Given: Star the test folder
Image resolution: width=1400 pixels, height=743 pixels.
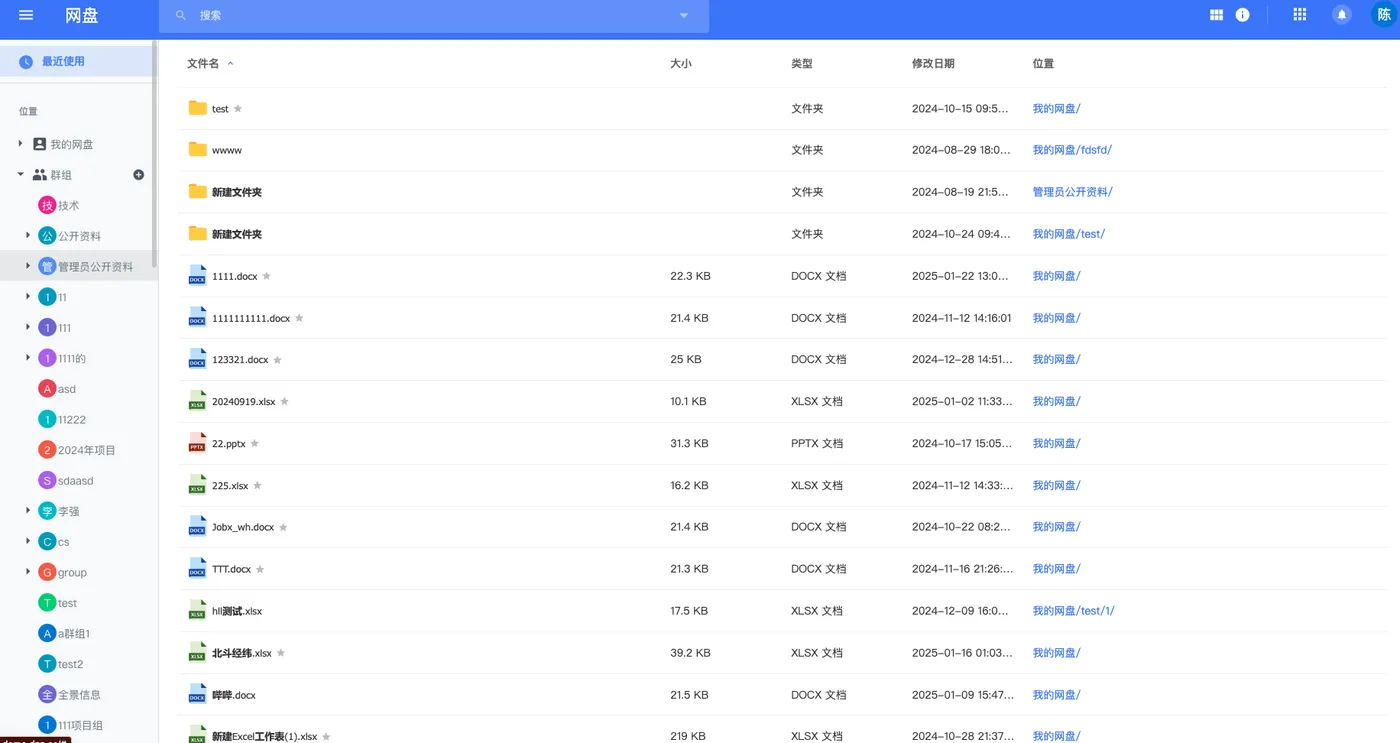Looking at the screenshot, I should 238,109.
